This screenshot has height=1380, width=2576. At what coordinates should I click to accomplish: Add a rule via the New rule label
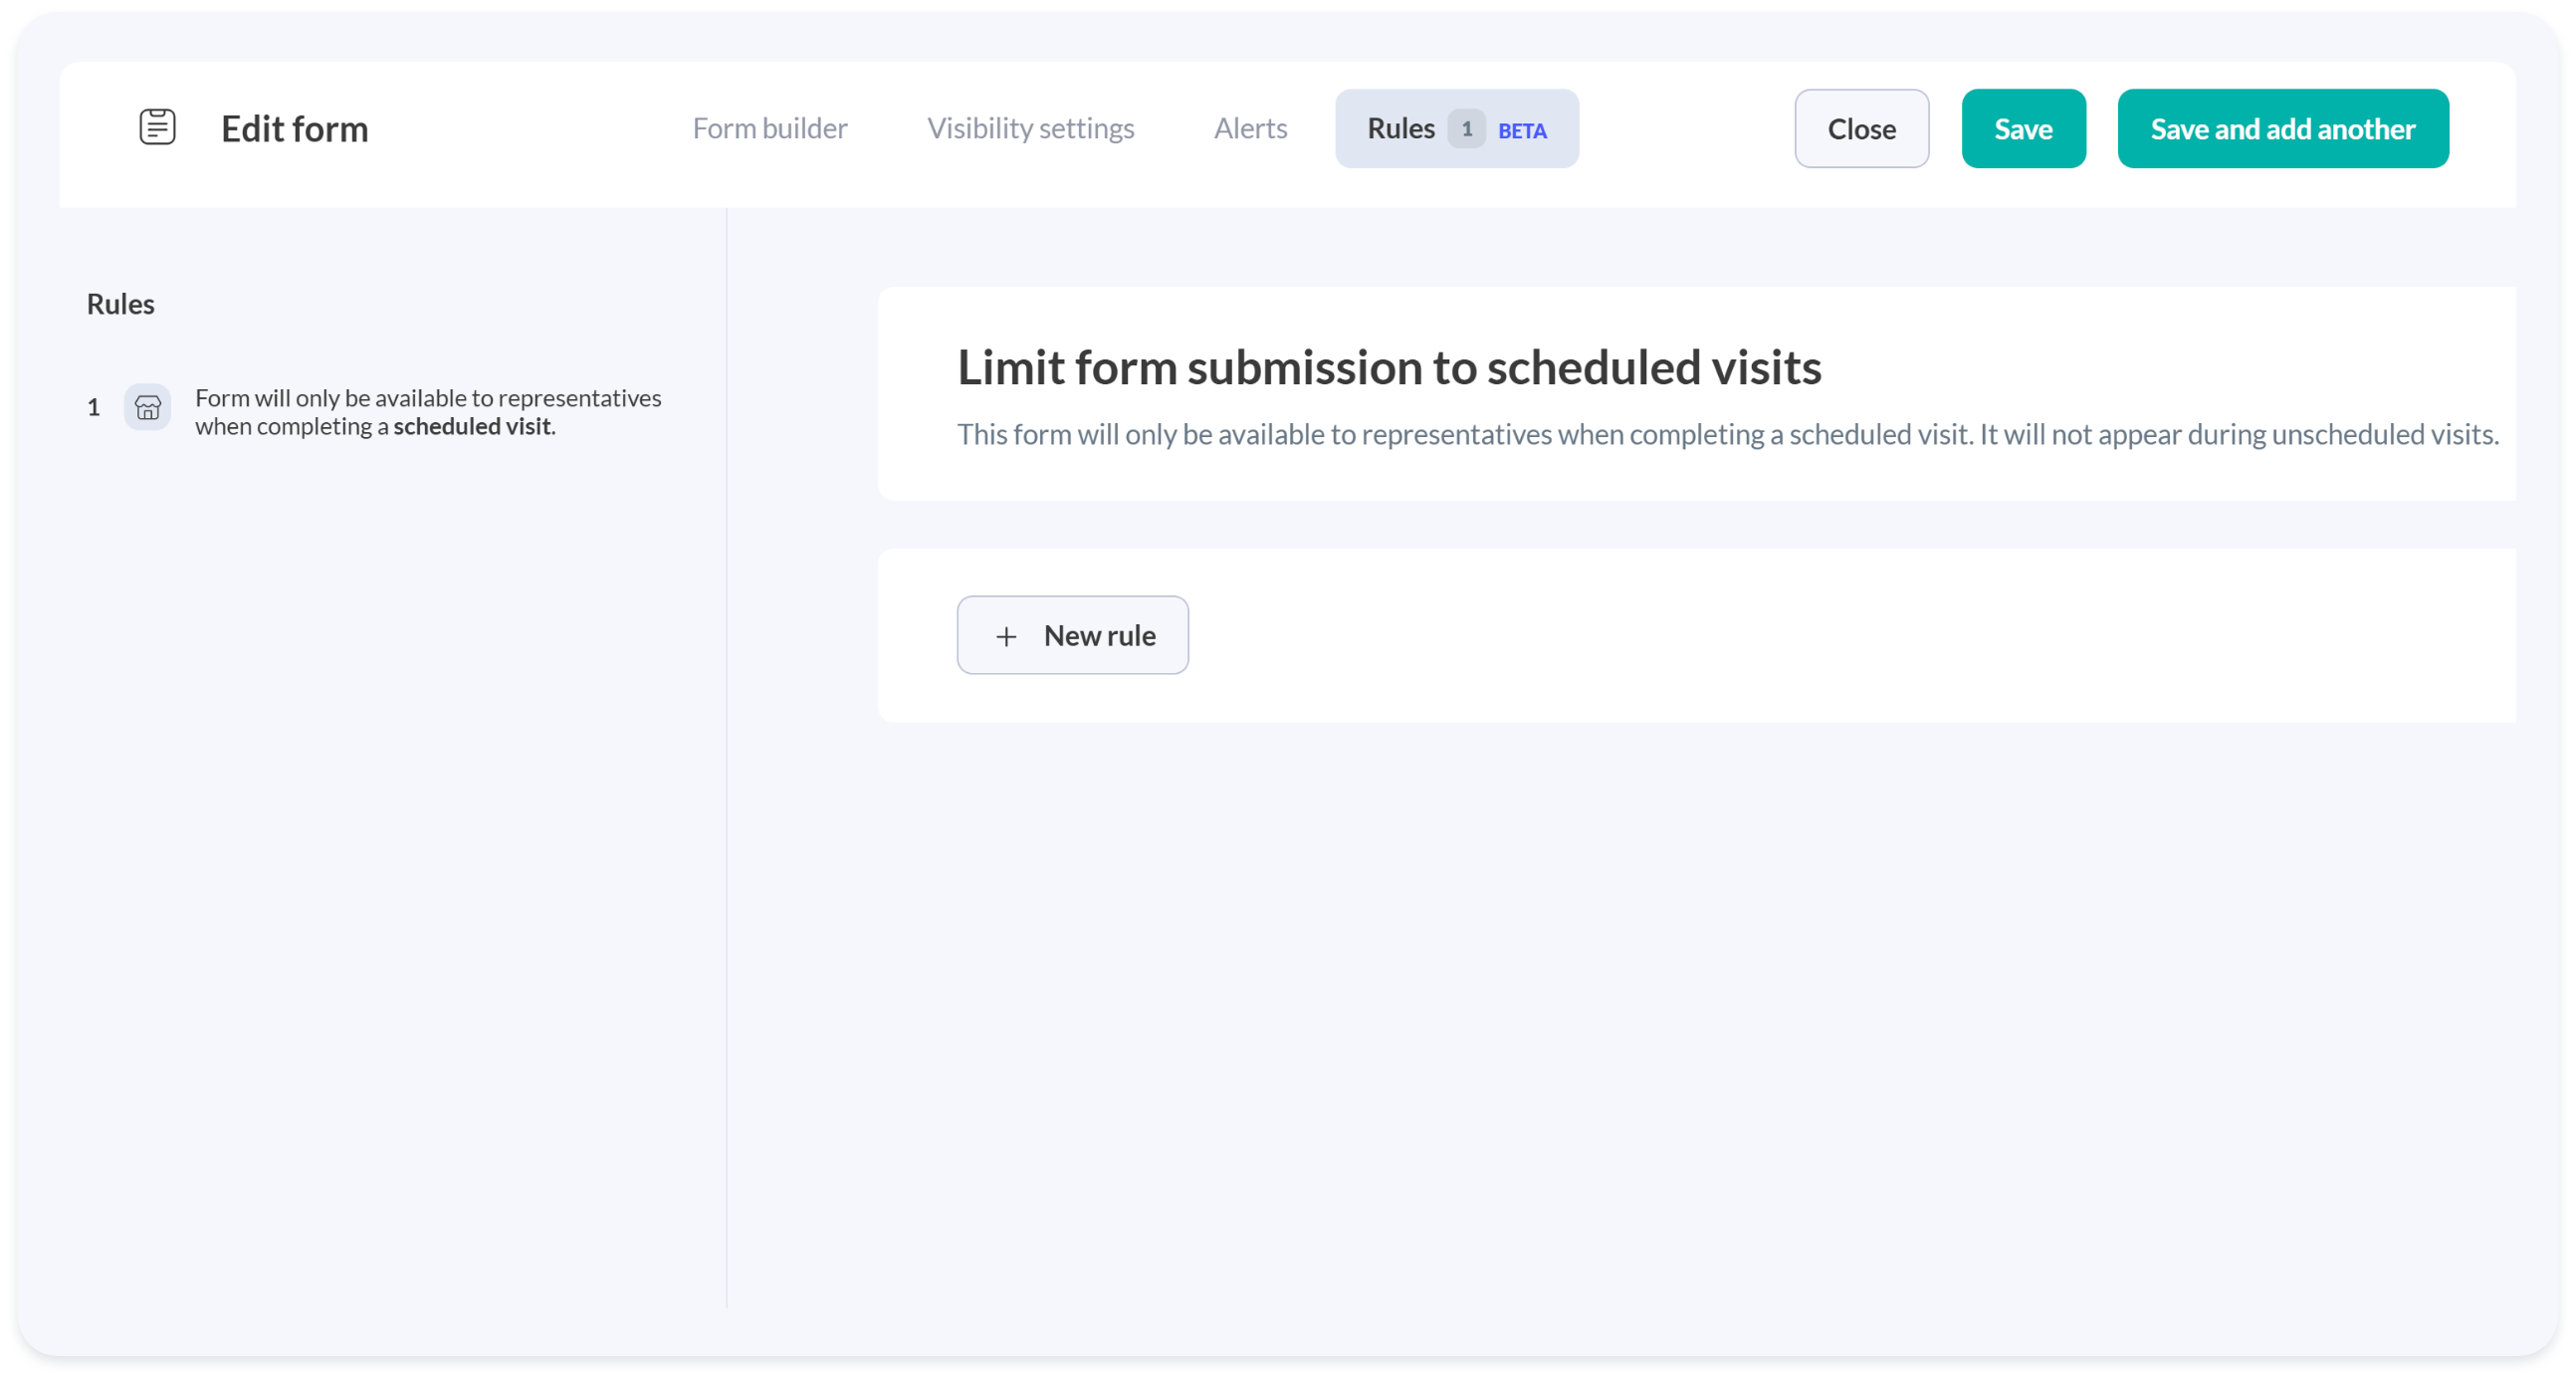1099,636
